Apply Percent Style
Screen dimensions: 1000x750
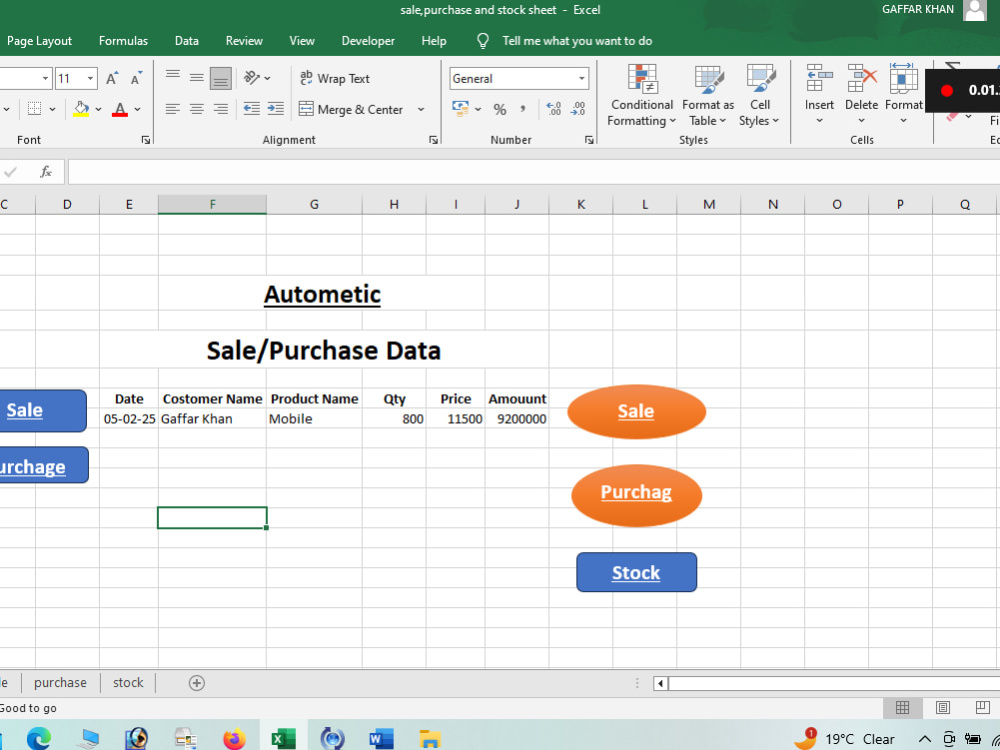click(500, 109)
